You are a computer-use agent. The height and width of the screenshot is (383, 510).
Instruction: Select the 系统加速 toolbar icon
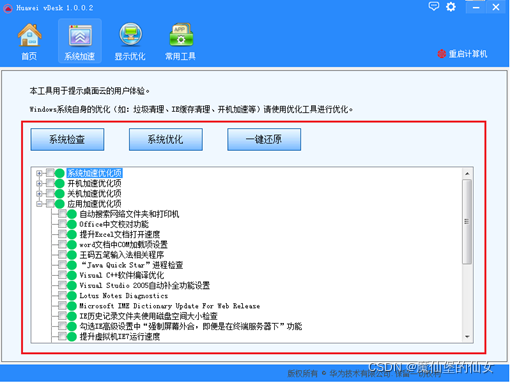tap(80, 36)
